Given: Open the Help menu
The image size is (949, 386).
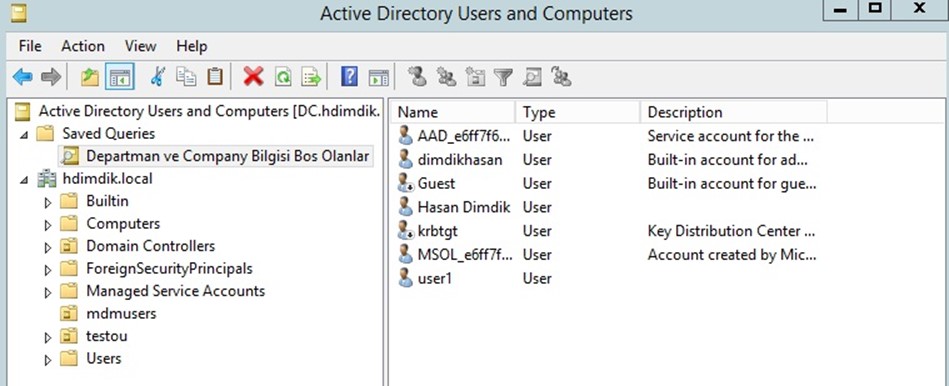Looking at the screenshot, I should tap(192, 46).
